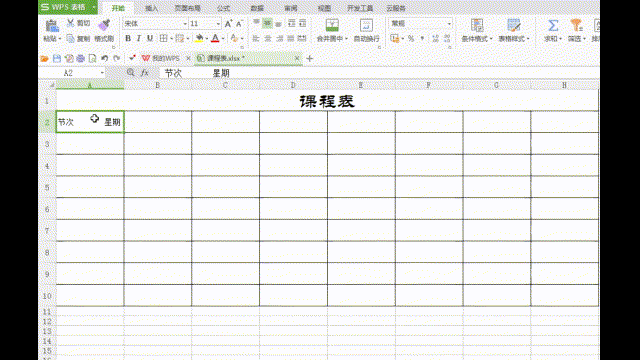Expand the Paste (粘贴) dropdown arrow
Screen dimensions: 640x360
point(60,39)
